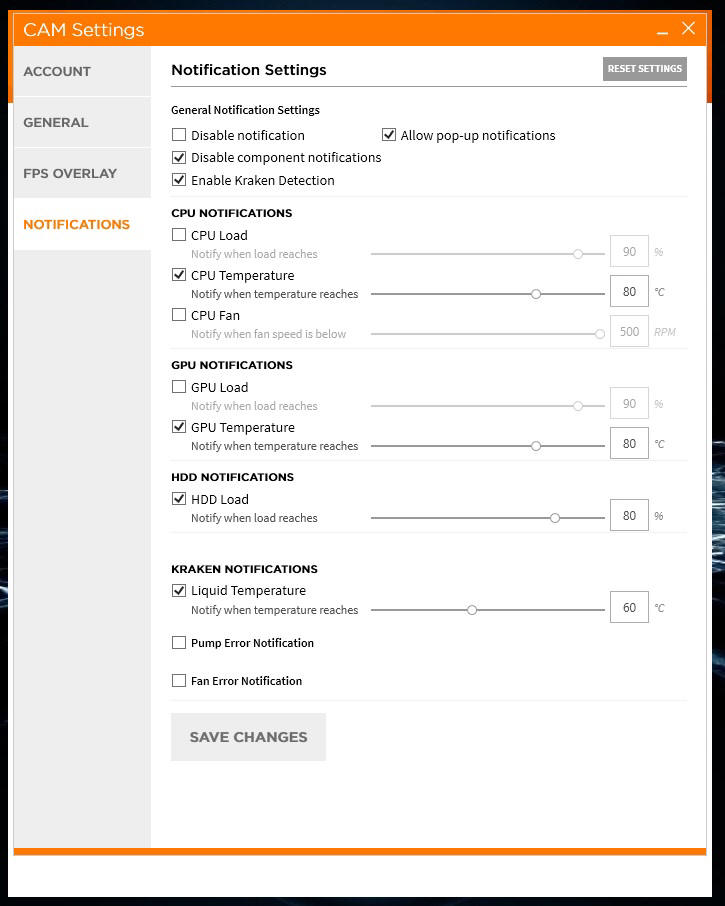
Task: Toggle Enable Kraken Detection checkbox
Action: point(179,180)
